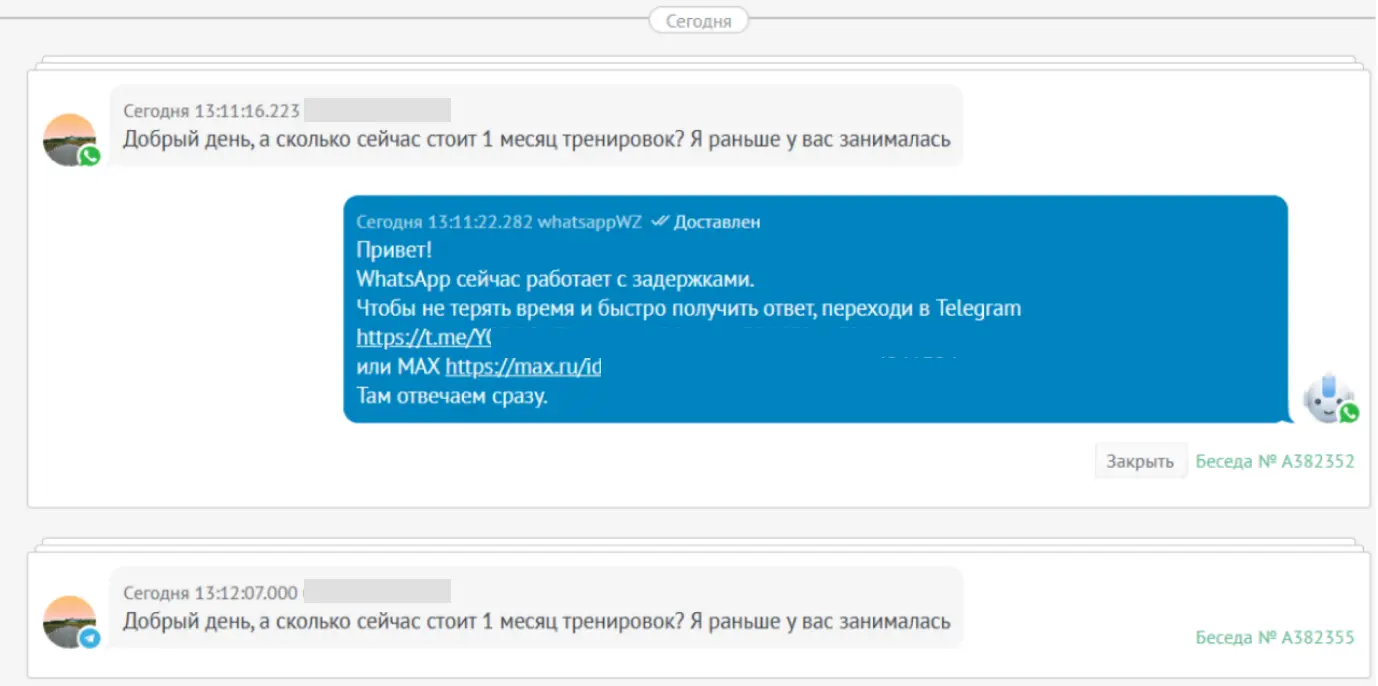The width and height of the screenshot is (1378, 686).
Task: Click the customer avatar in the Telegram conversation
Action: (68, 620)
